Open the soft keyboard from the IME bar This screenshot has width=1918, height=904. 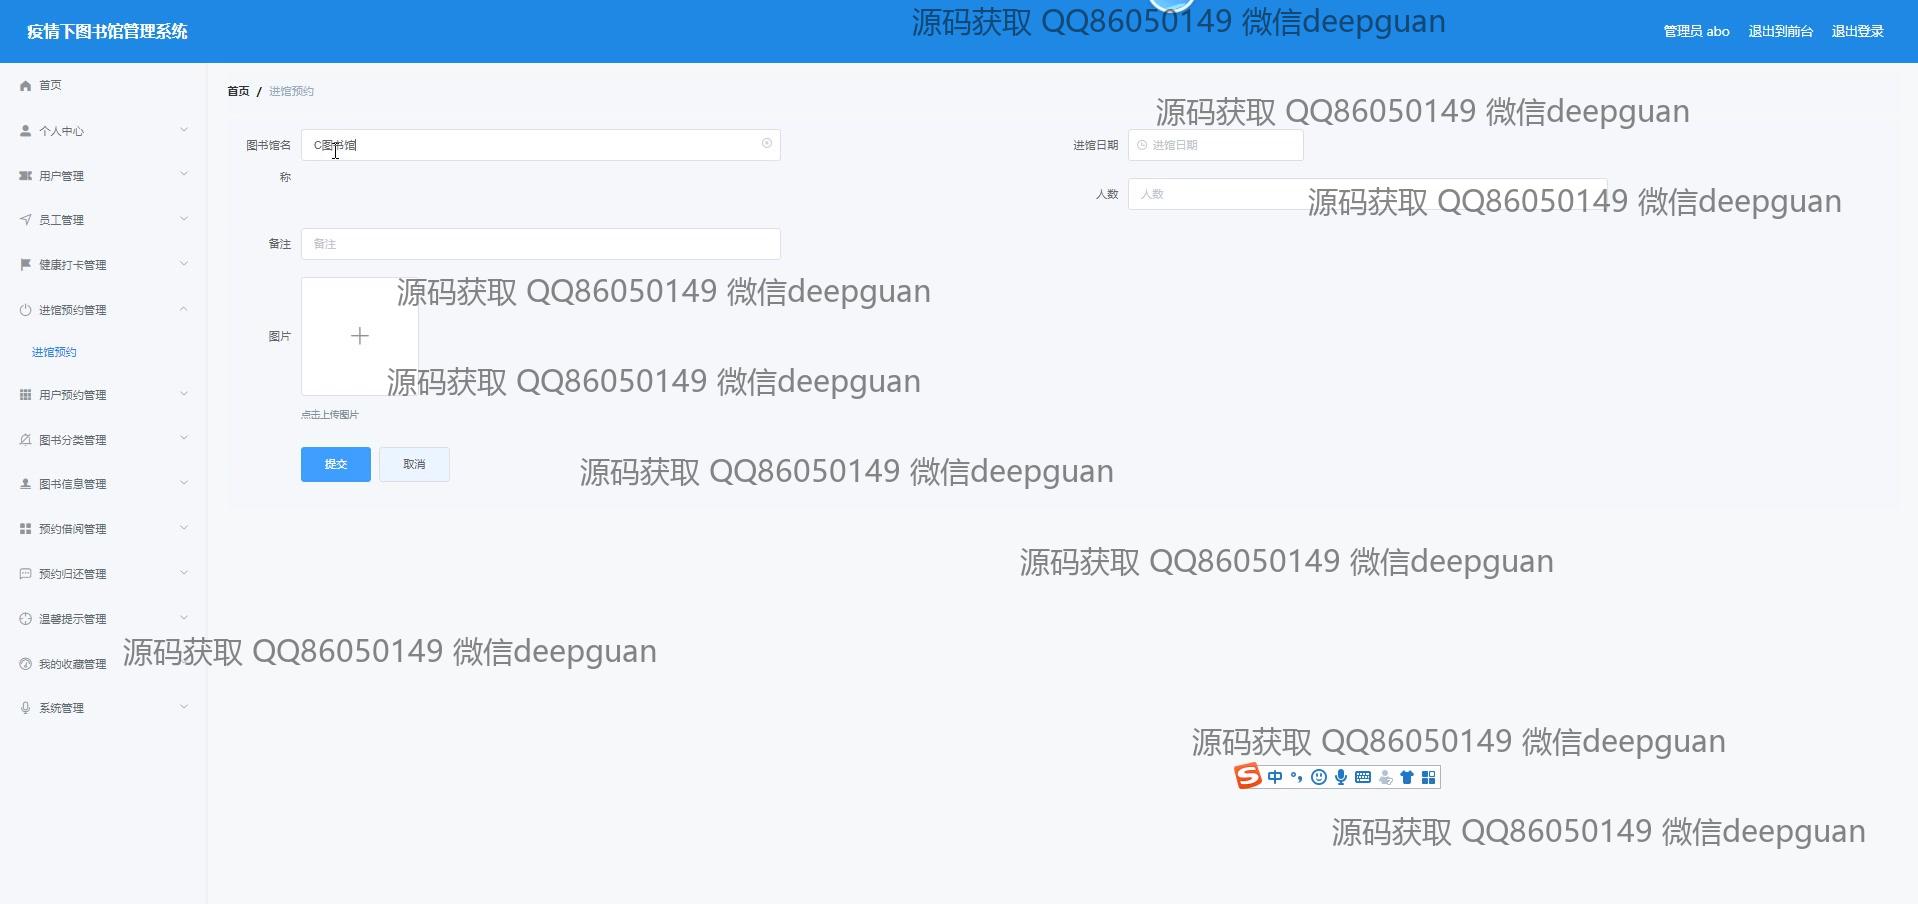click(x=1363, y=777)
